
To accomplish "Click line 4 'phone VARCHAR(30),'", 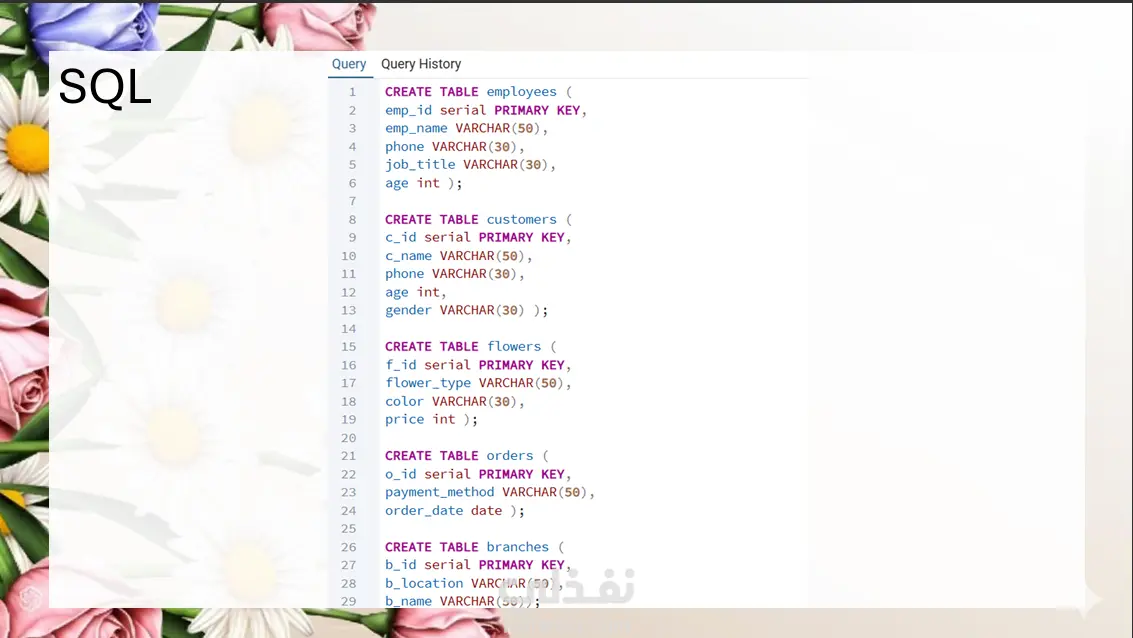I will 455,147.
